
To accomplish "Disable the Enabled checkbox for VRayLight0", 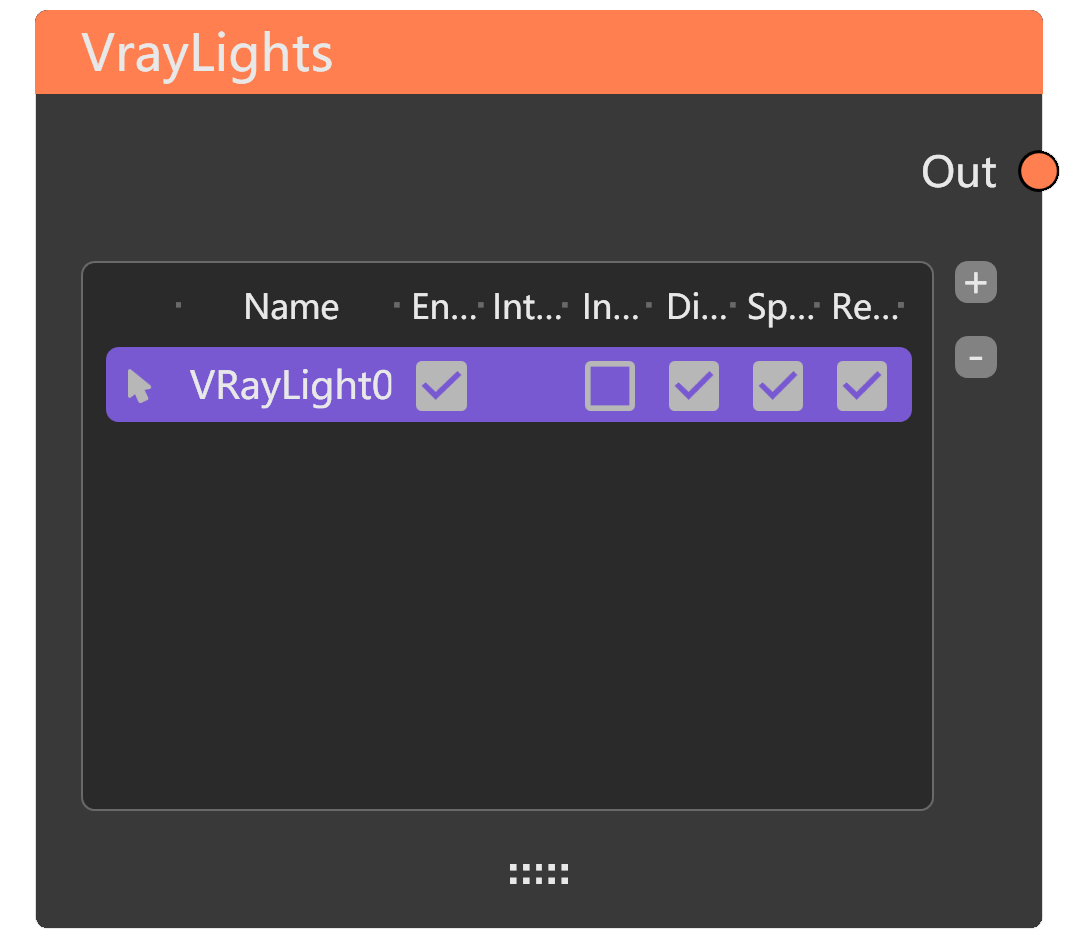I will coord(441,385).
